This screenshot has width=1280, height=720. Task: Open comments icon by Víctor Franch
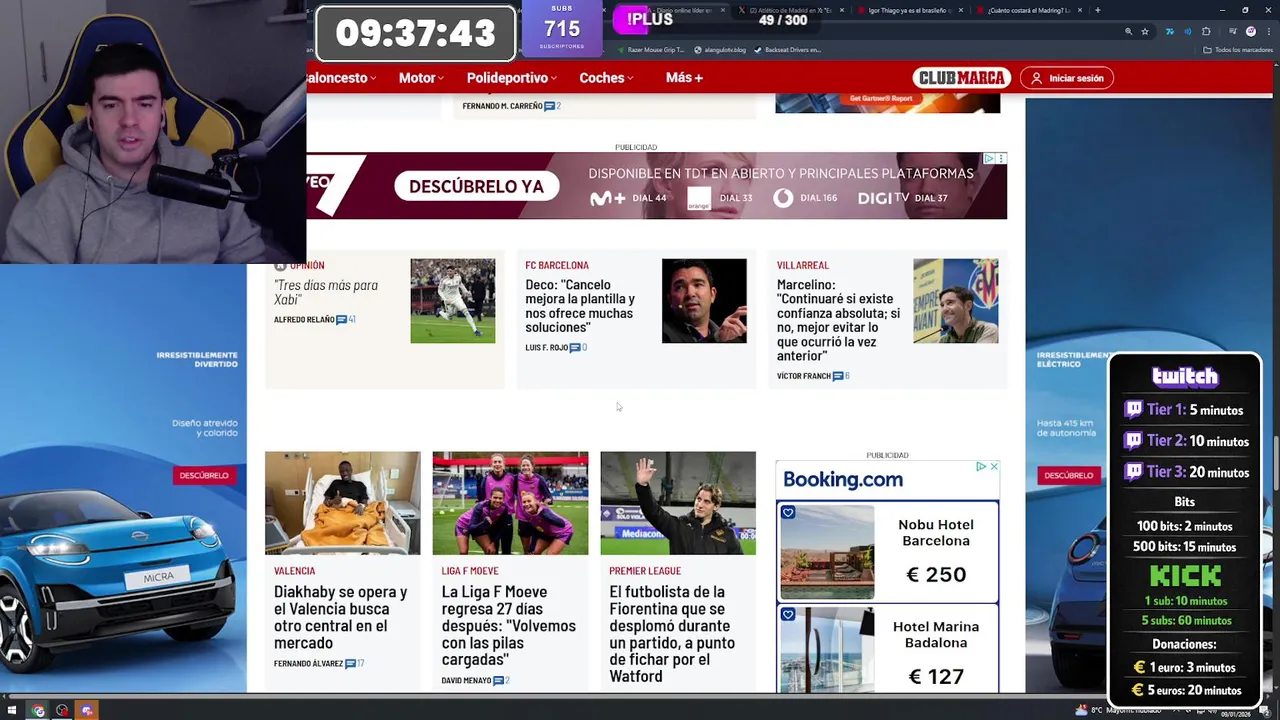tap(840, 376)
